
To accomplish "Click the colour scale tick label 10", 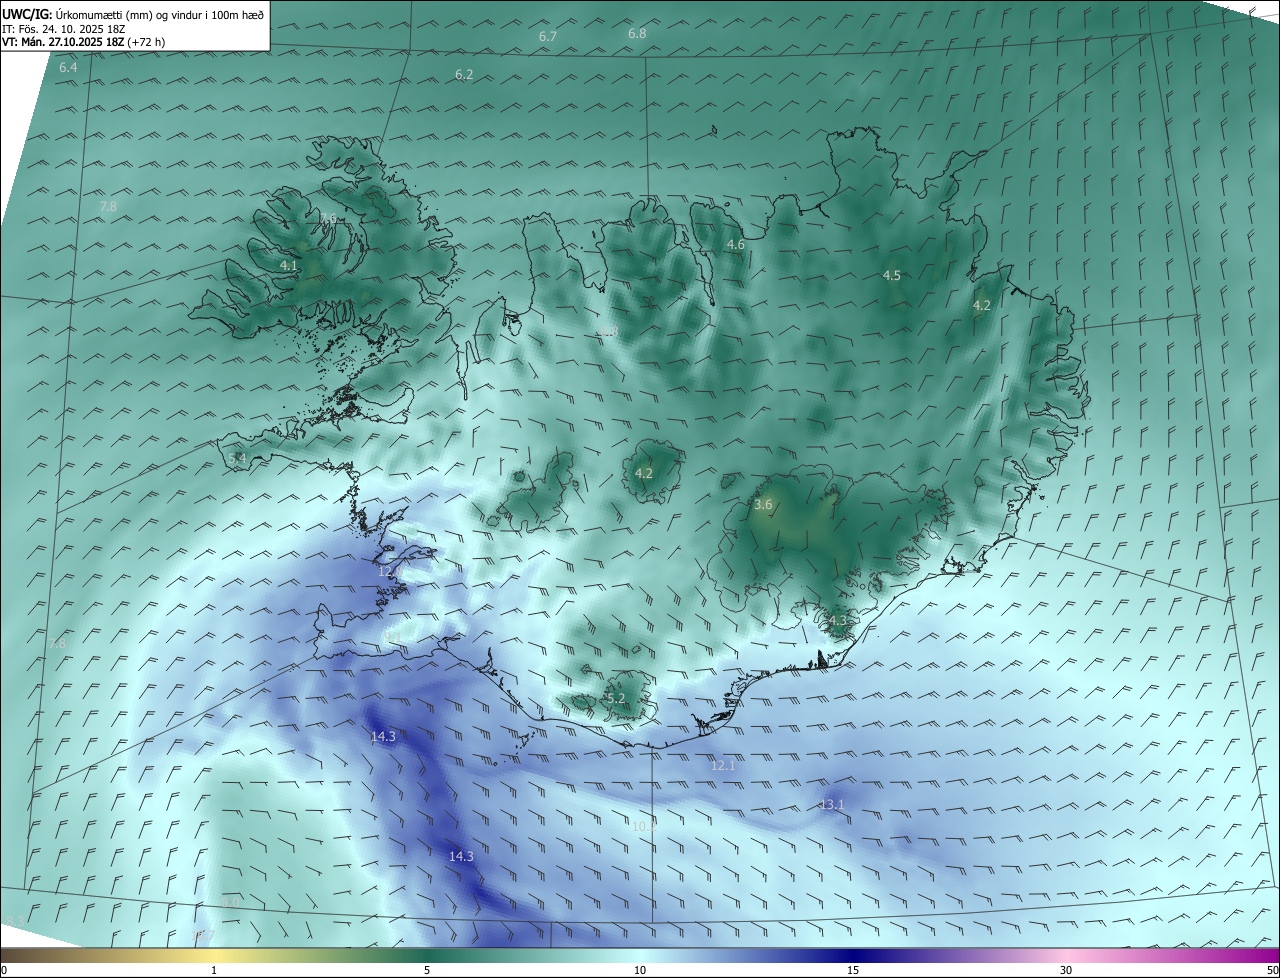I will pyautogui.click(x=640, y=970).
